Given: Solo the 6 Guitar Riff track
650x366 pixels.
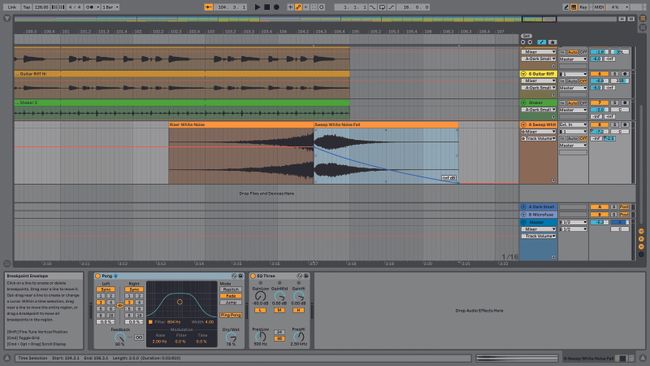Looking at the screenshot, I should coord(615,74).
